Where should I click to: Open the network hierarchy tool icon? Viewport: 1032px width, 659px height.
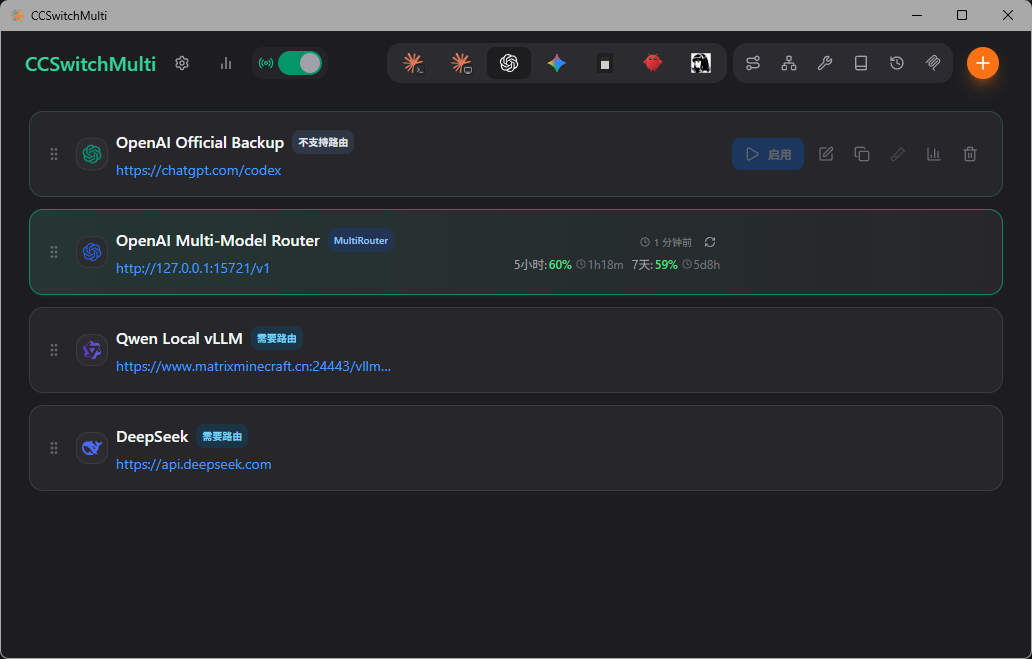click(x=788, y=63)
